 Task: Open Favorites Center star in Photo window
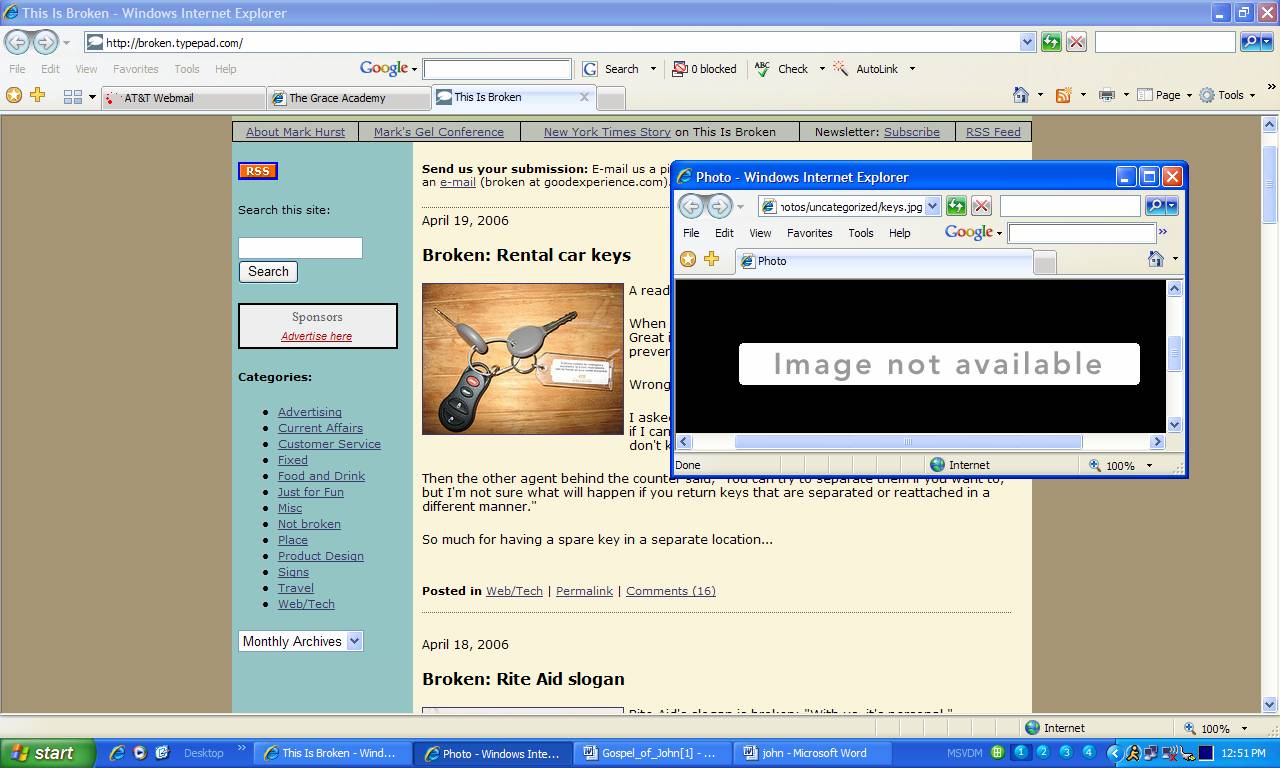688,259
